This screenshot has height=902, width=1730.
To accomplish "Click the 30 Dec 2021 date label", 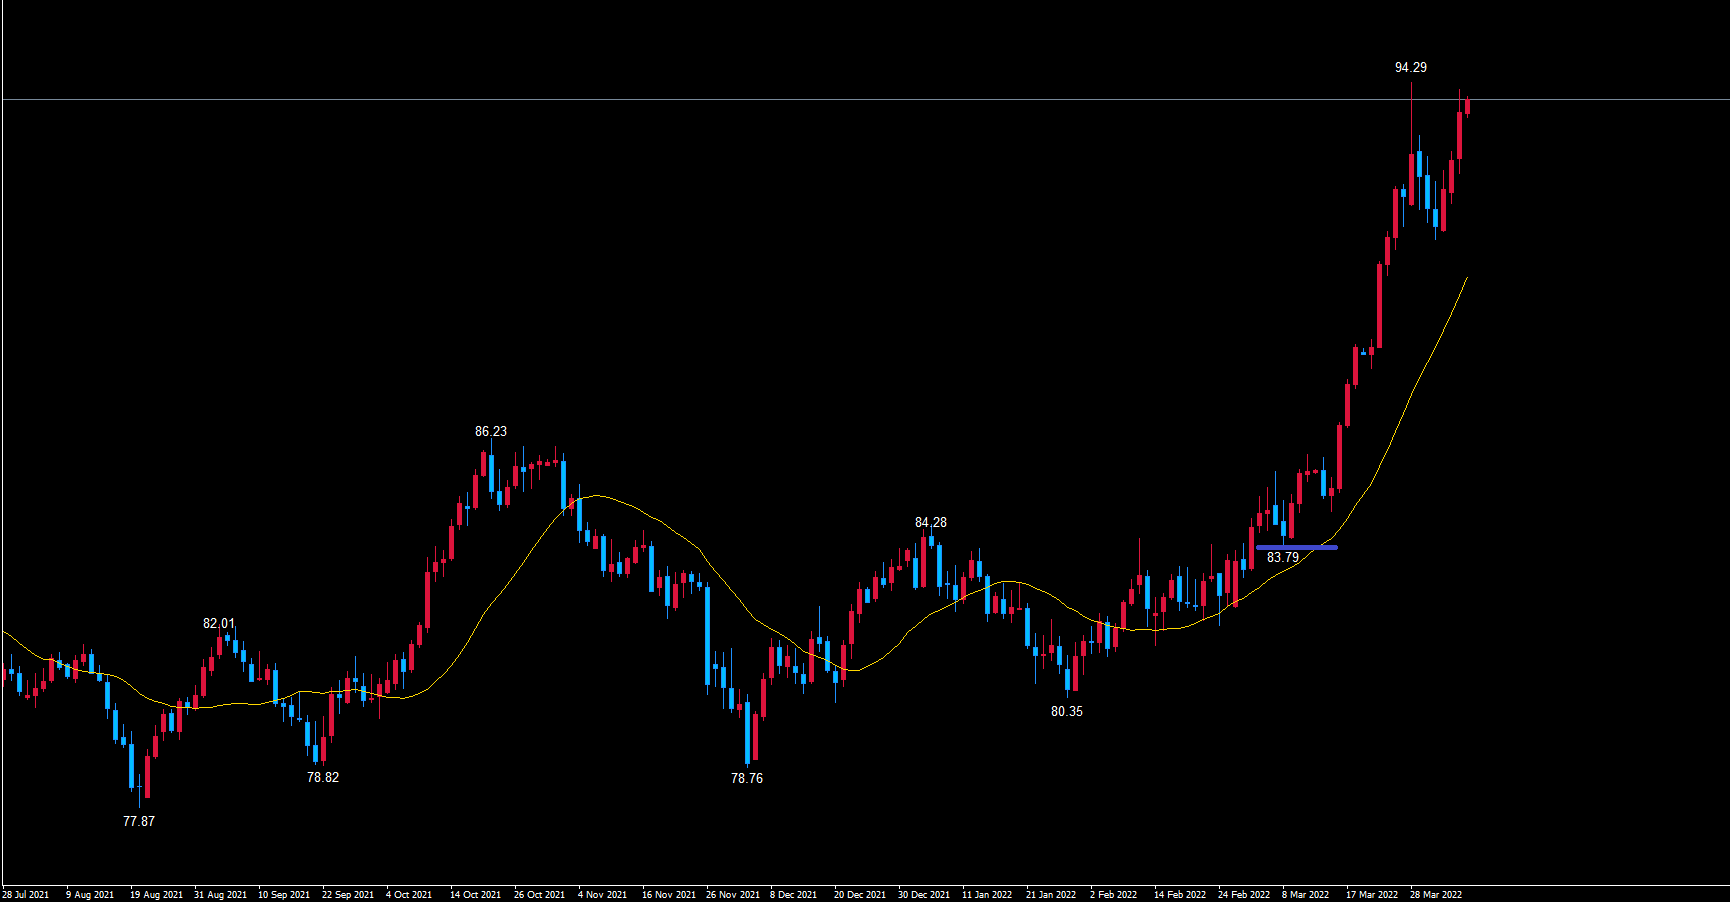I will pyautogui.click(x=924, y=895).
